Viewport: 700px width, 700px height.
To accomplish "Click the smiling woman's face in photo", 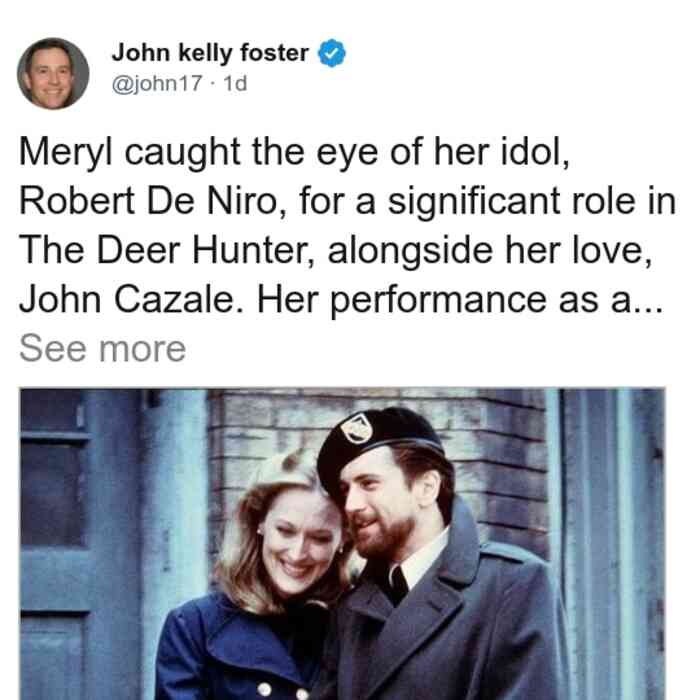I will 298,542.
